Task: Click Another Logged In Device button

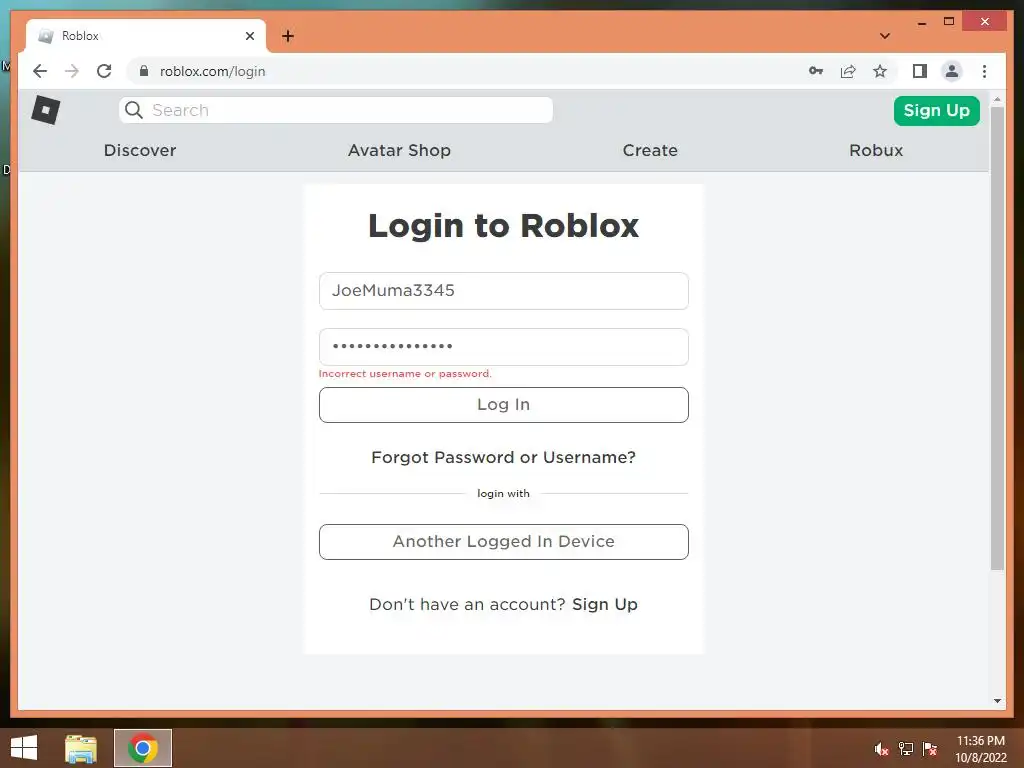Action: click(x=504, y=541)
